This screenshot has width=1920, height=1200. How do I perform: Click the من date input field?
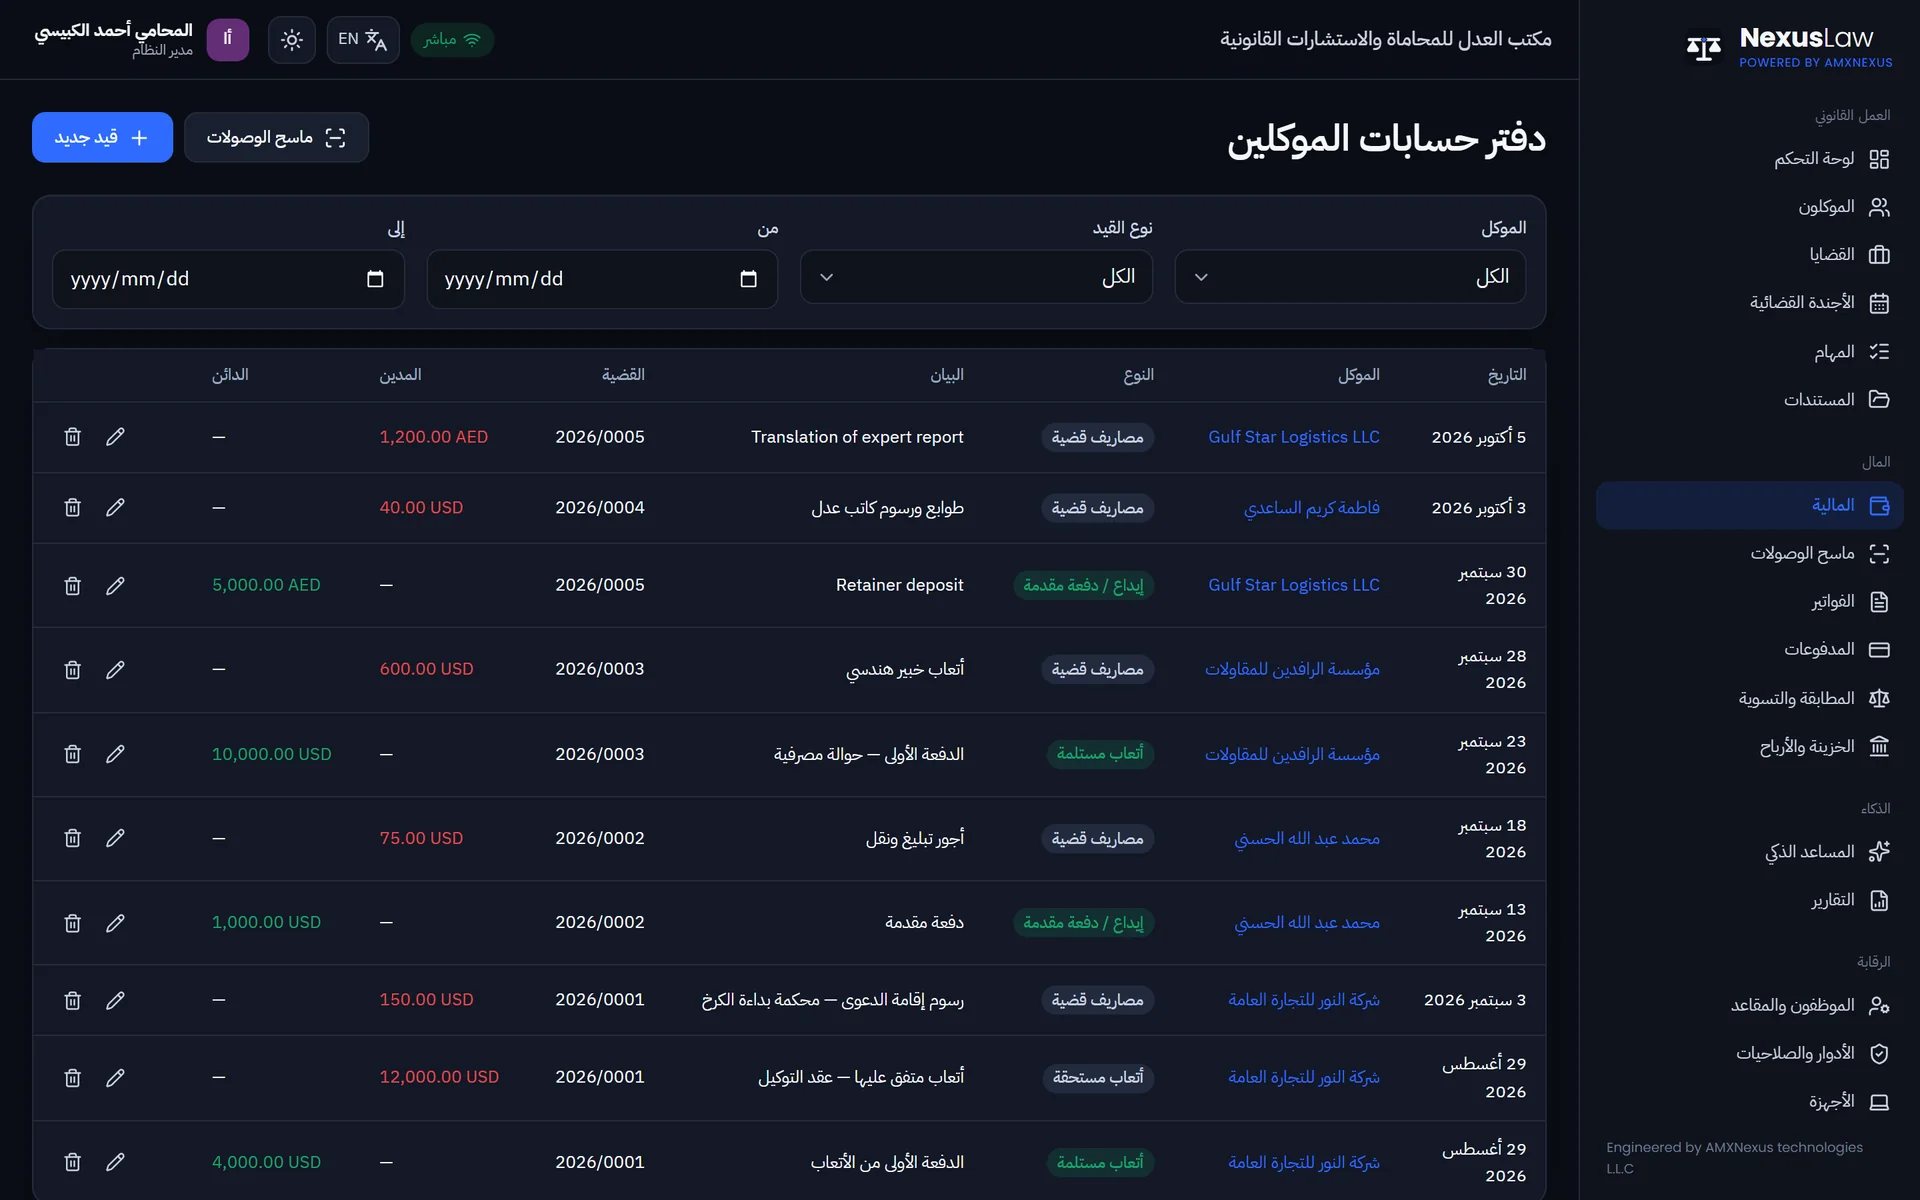602,279
